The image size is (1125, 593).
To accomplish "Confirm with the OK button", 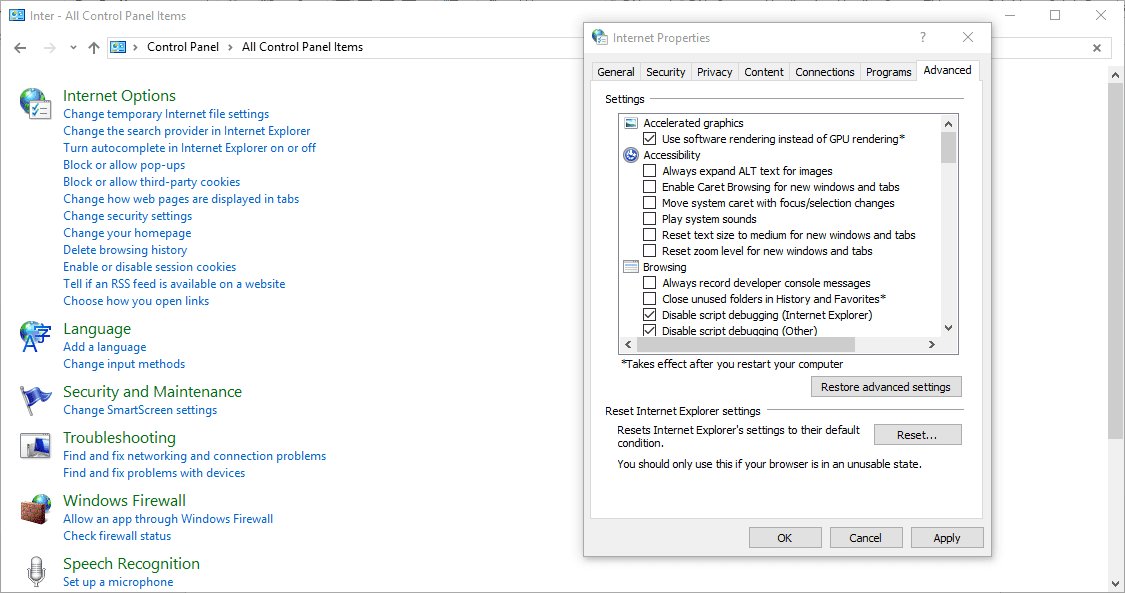I will coord(785,538).
